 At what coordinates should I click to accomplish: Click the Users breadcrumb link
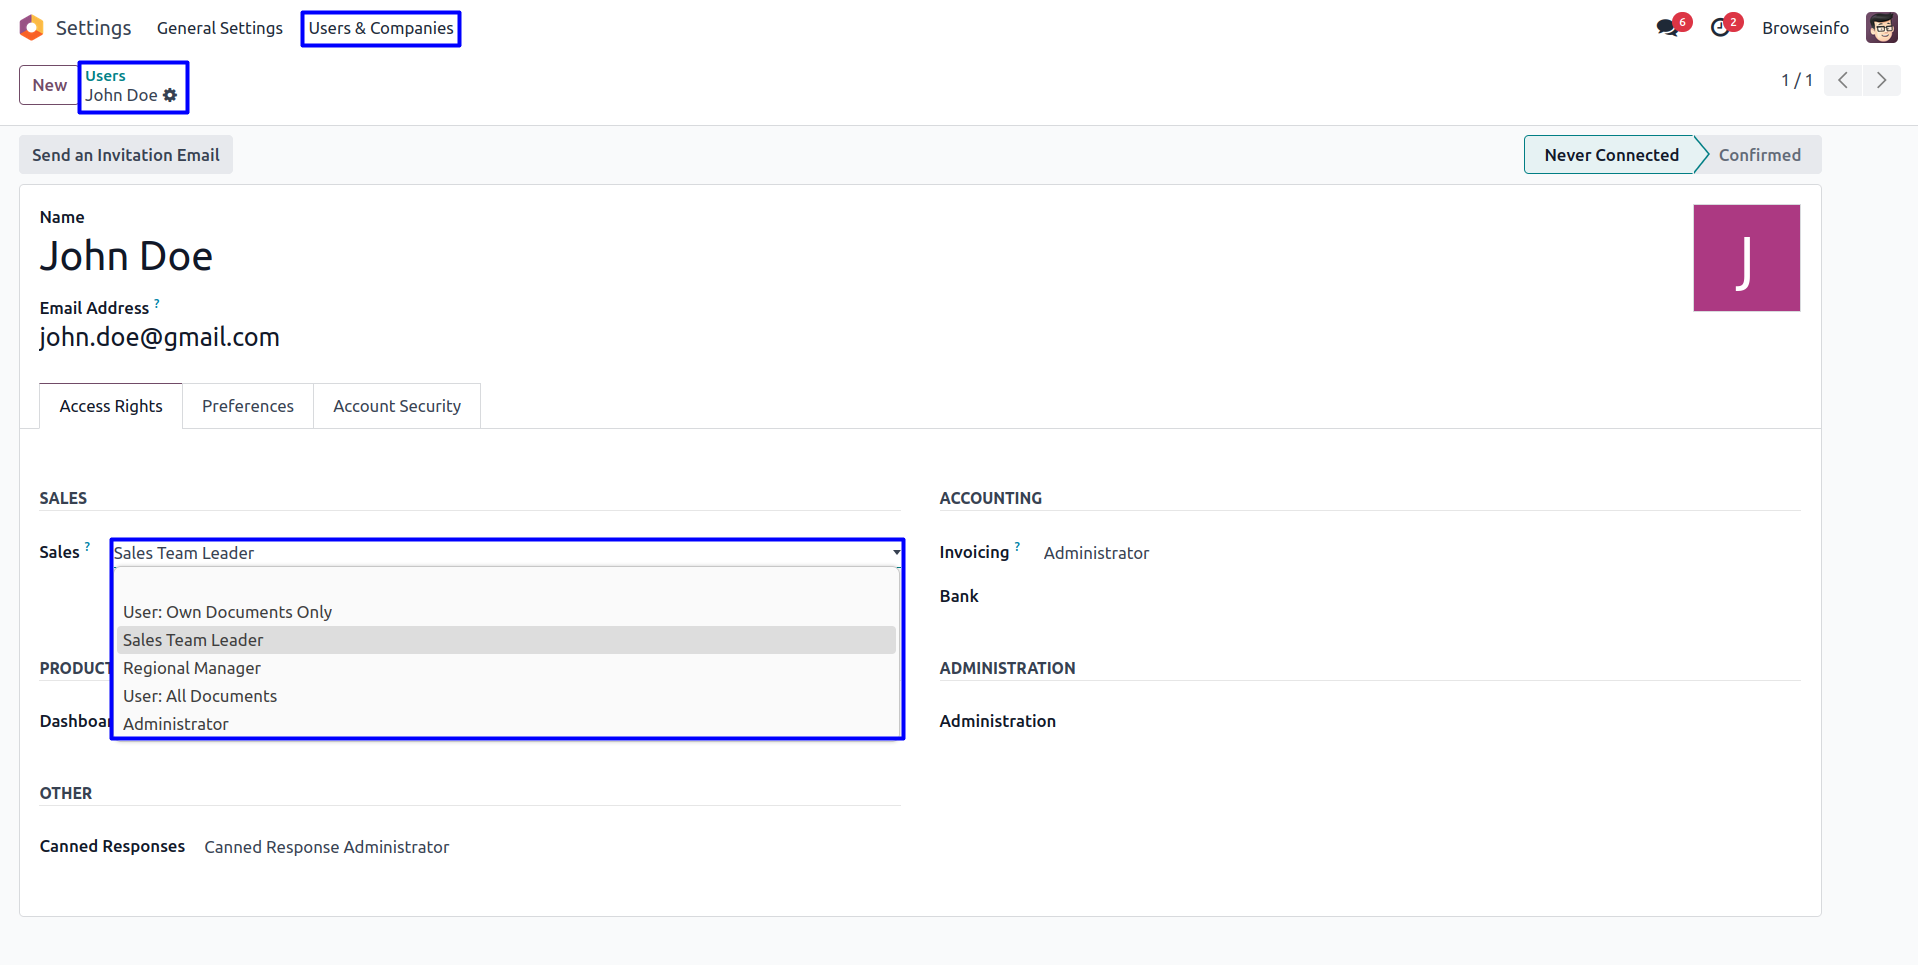pos(105,76)
